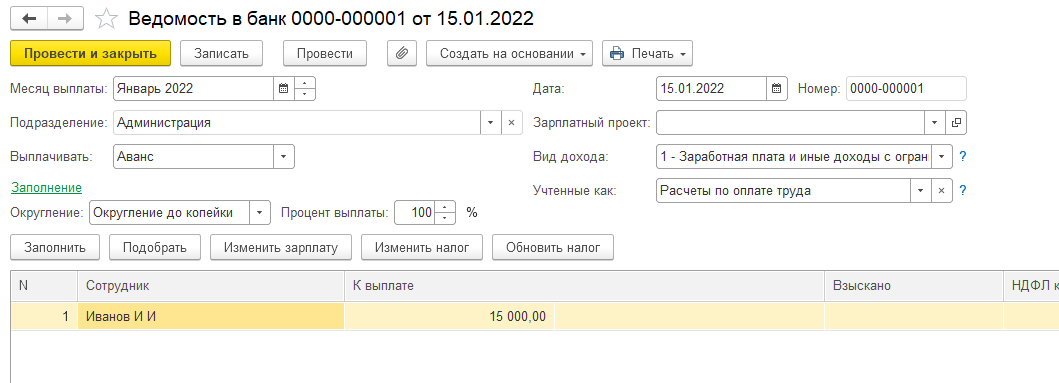This screenshot has height=383, width=1059.
Task: Expand the Округление dropdown list
Action: [x=260, y=213]
